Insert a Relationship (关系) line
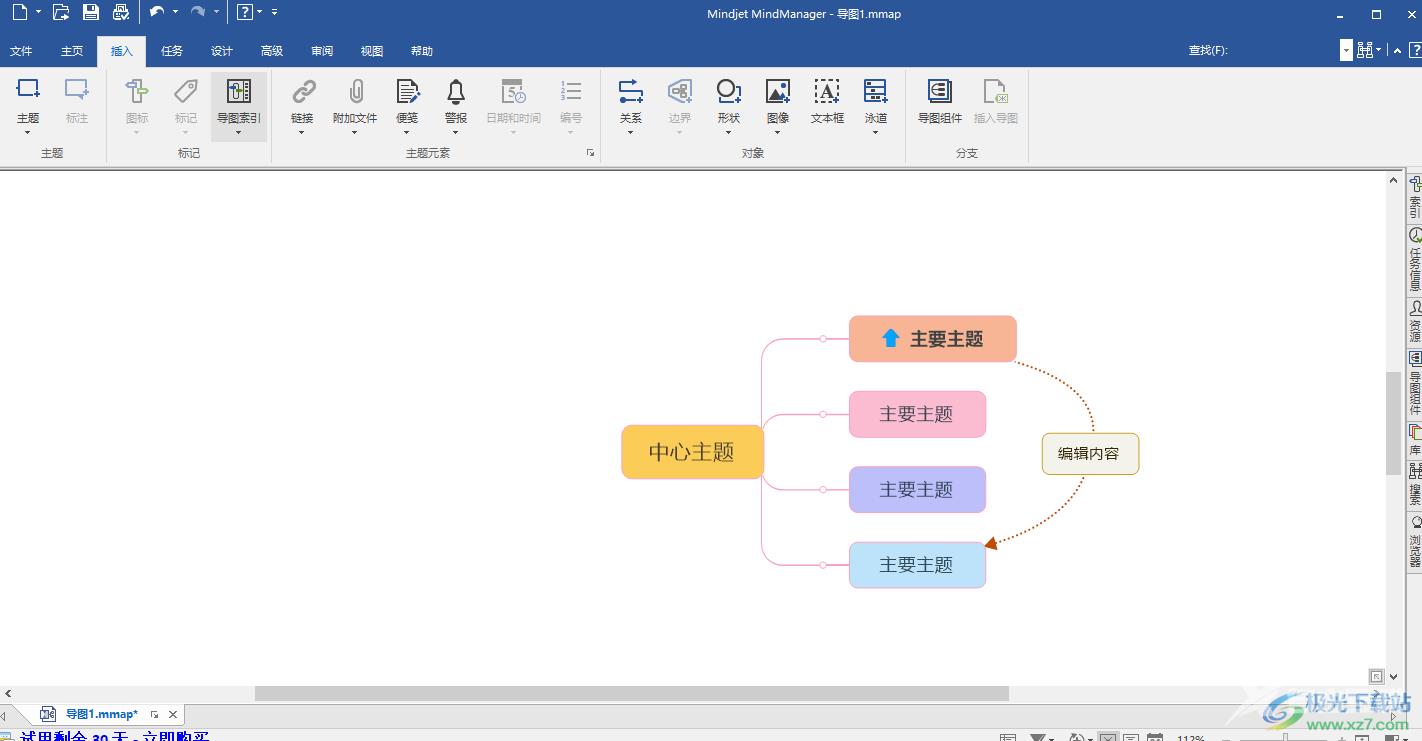Image resolution: width=1422 pixels, height=741 pixels. tap(630, 91)
